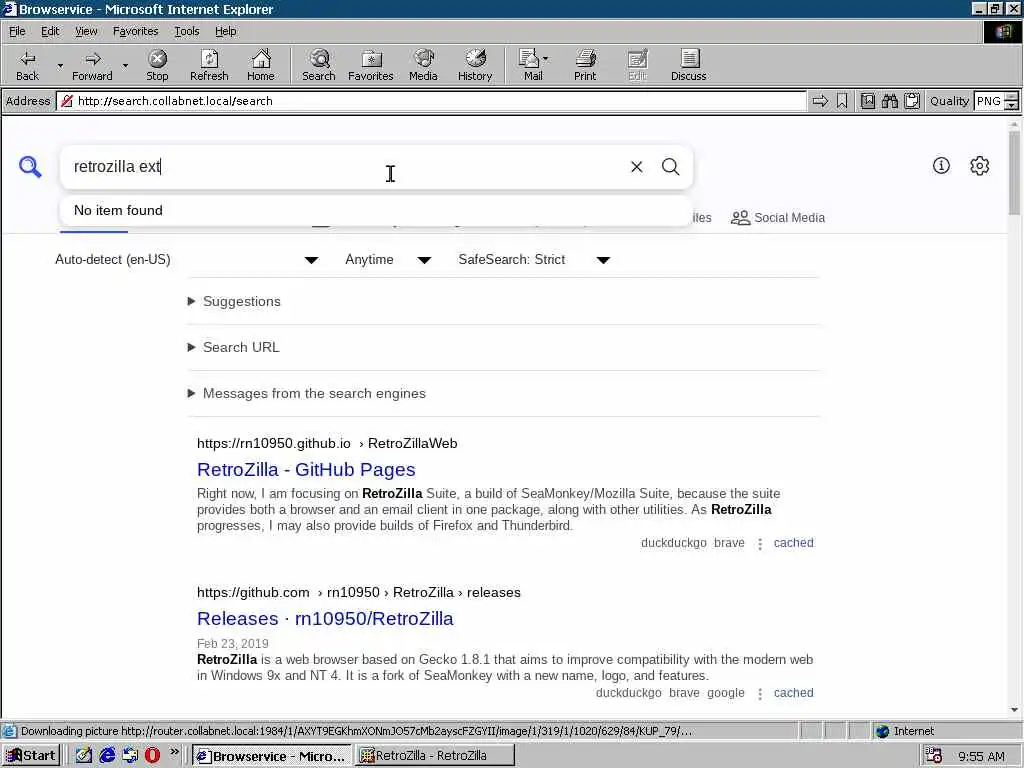
Task: Click the first quick launch icon
Action: pos(84,756)
